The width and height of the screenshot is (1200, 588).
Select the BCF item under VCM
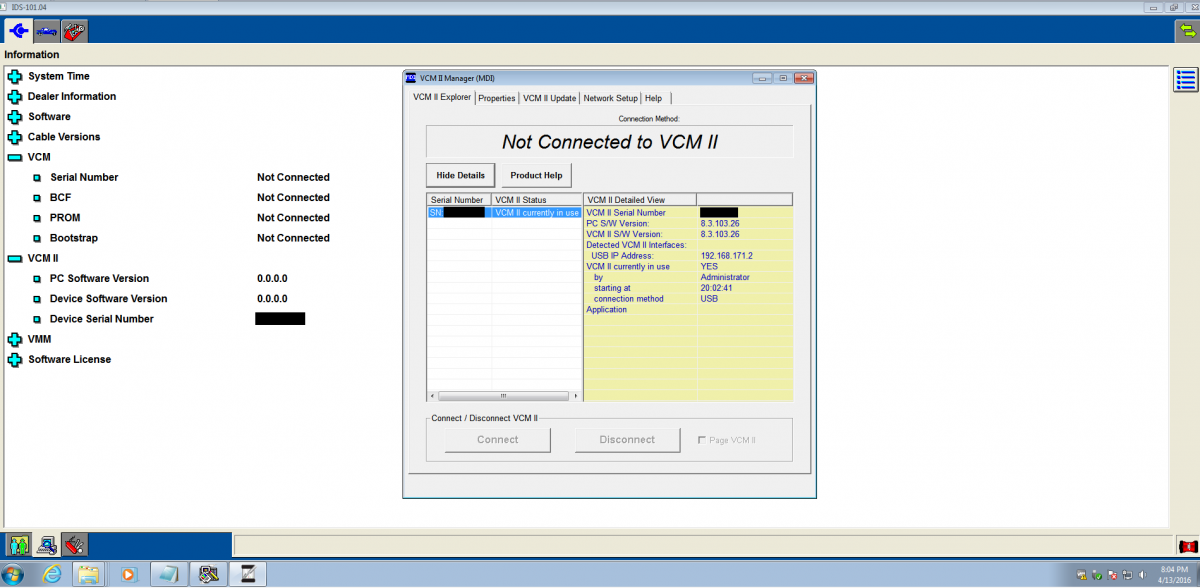click(60, 198)
